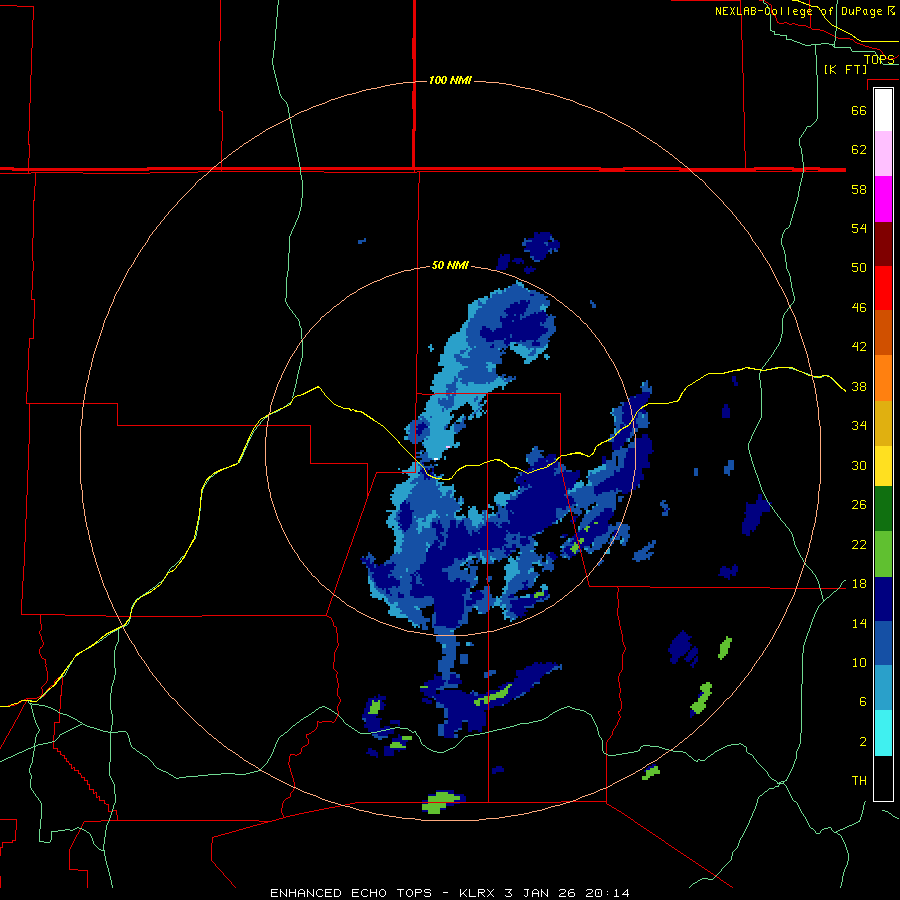Click the 14 legend scale value
This screenshot has width=900, height=900.
[x=859, y=623]
